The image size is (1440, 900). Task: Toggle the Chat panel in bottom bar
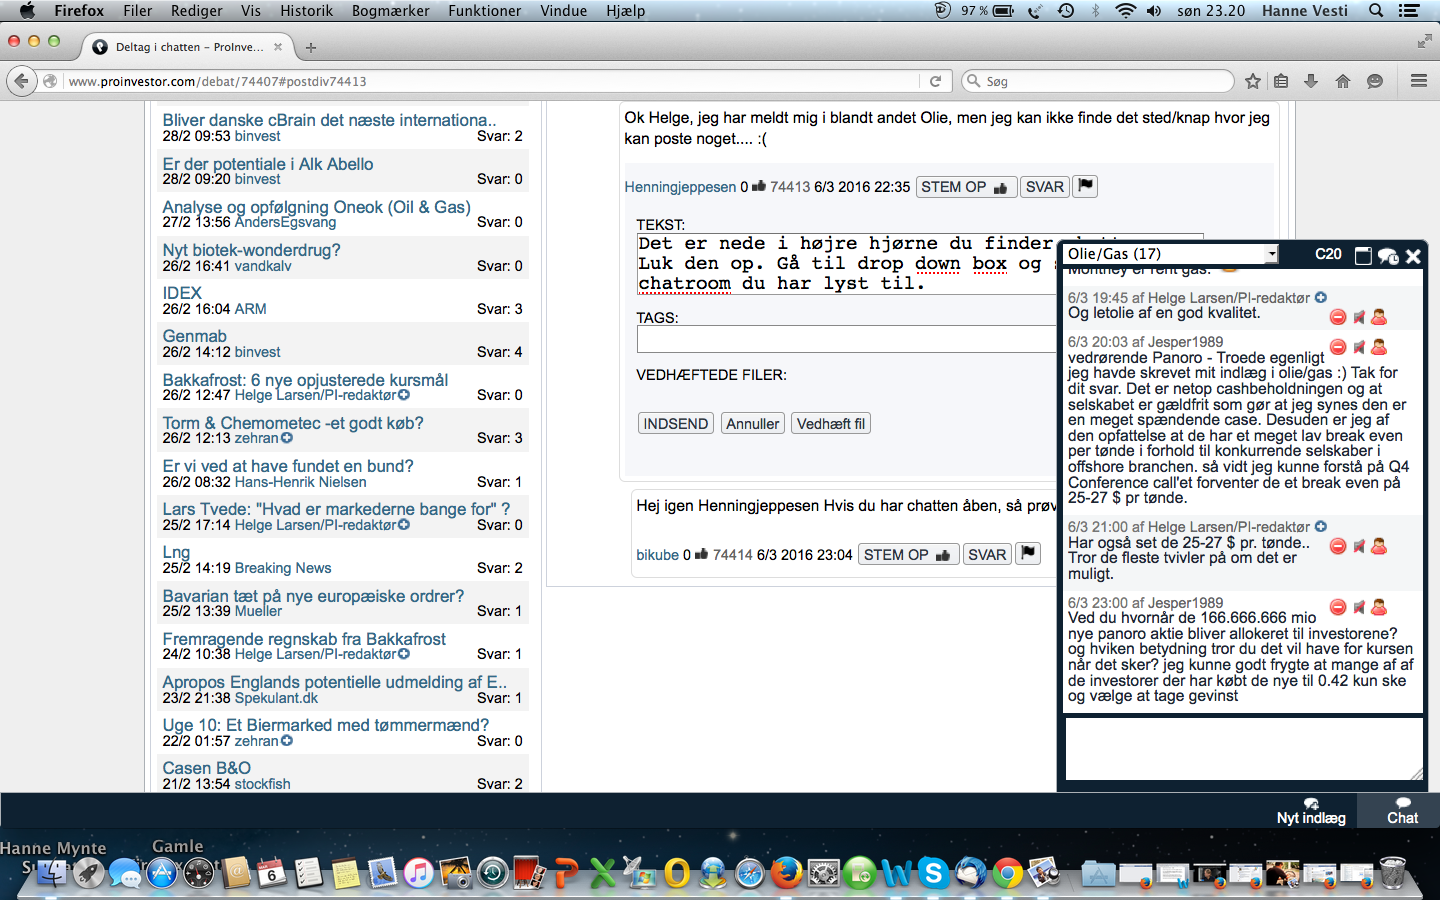(x=1402, y=811)
